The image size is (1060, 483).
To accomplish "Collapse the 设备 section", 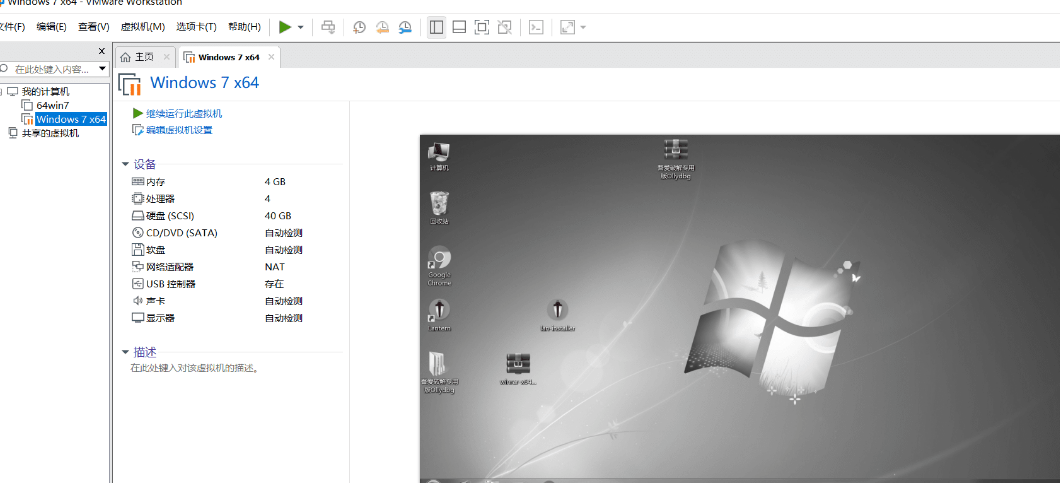I will click(125, 164).
